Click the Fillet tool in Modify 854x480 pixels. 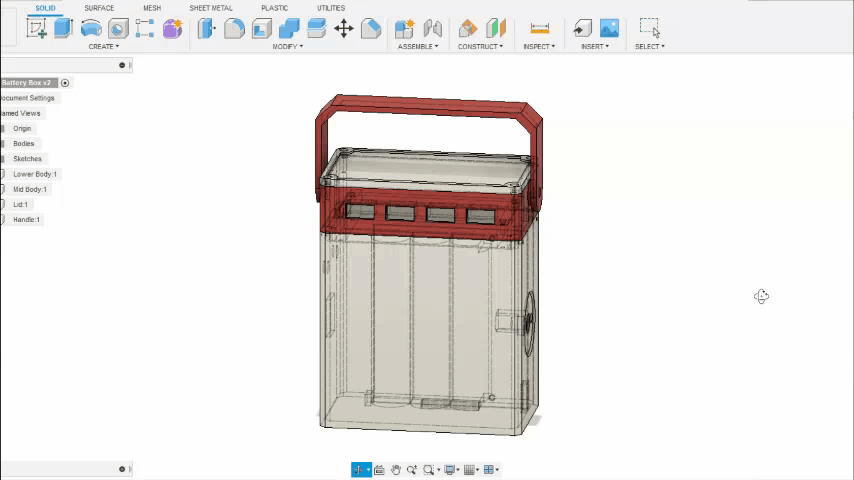coord(234,28)
